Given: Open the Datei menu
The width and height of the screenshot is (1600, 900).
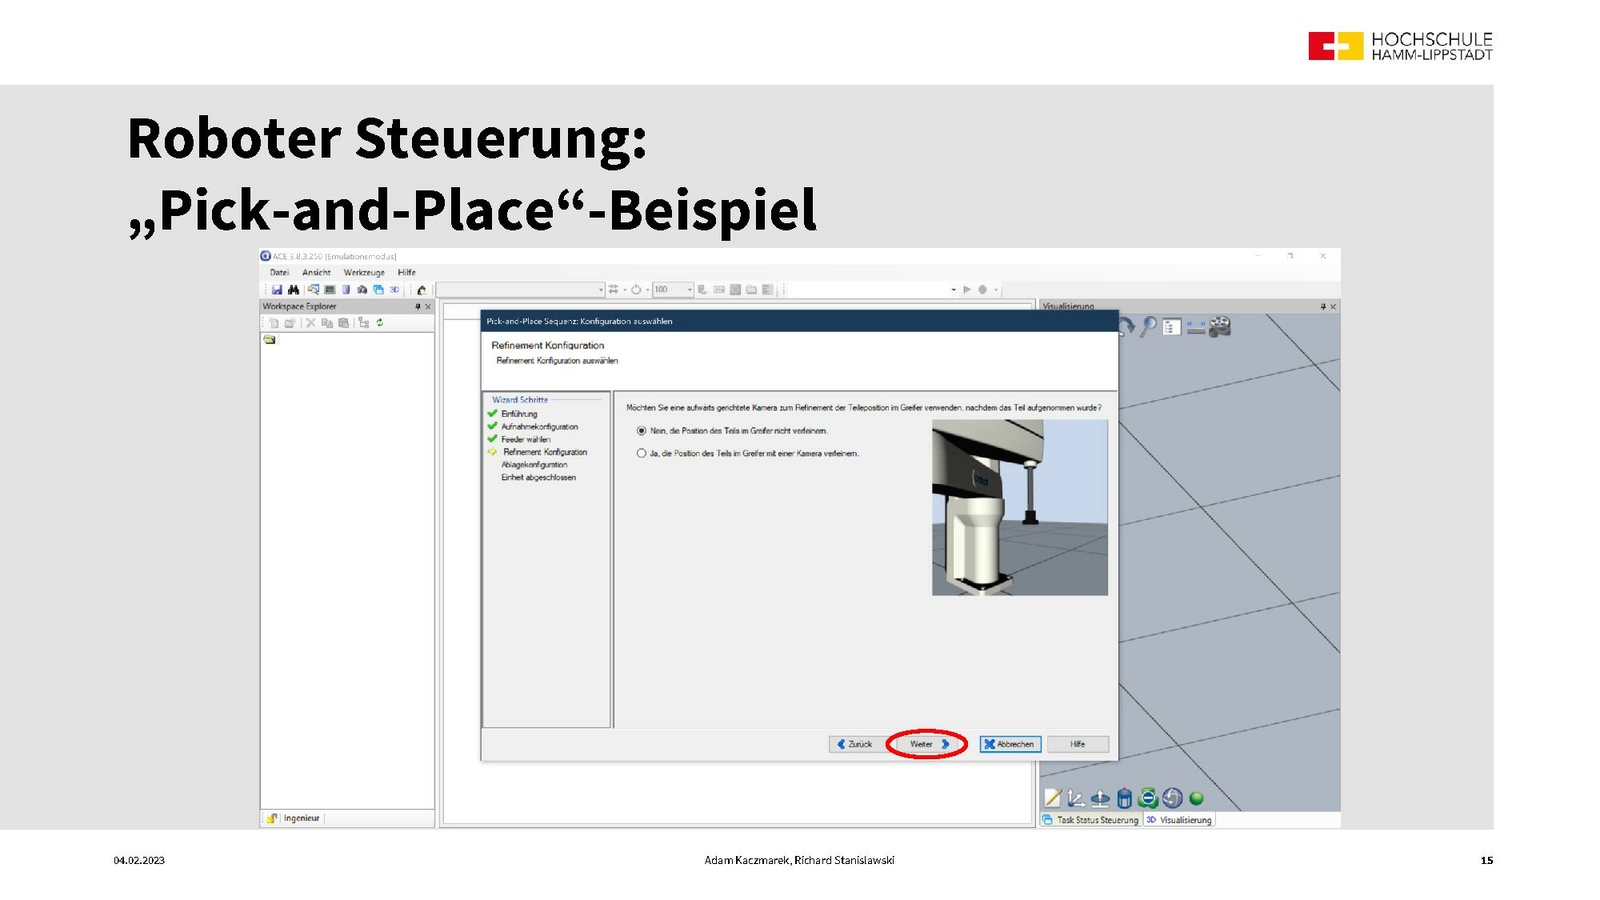Looking at the screenshot, I should pyautogui.click(x=279, y=272).
